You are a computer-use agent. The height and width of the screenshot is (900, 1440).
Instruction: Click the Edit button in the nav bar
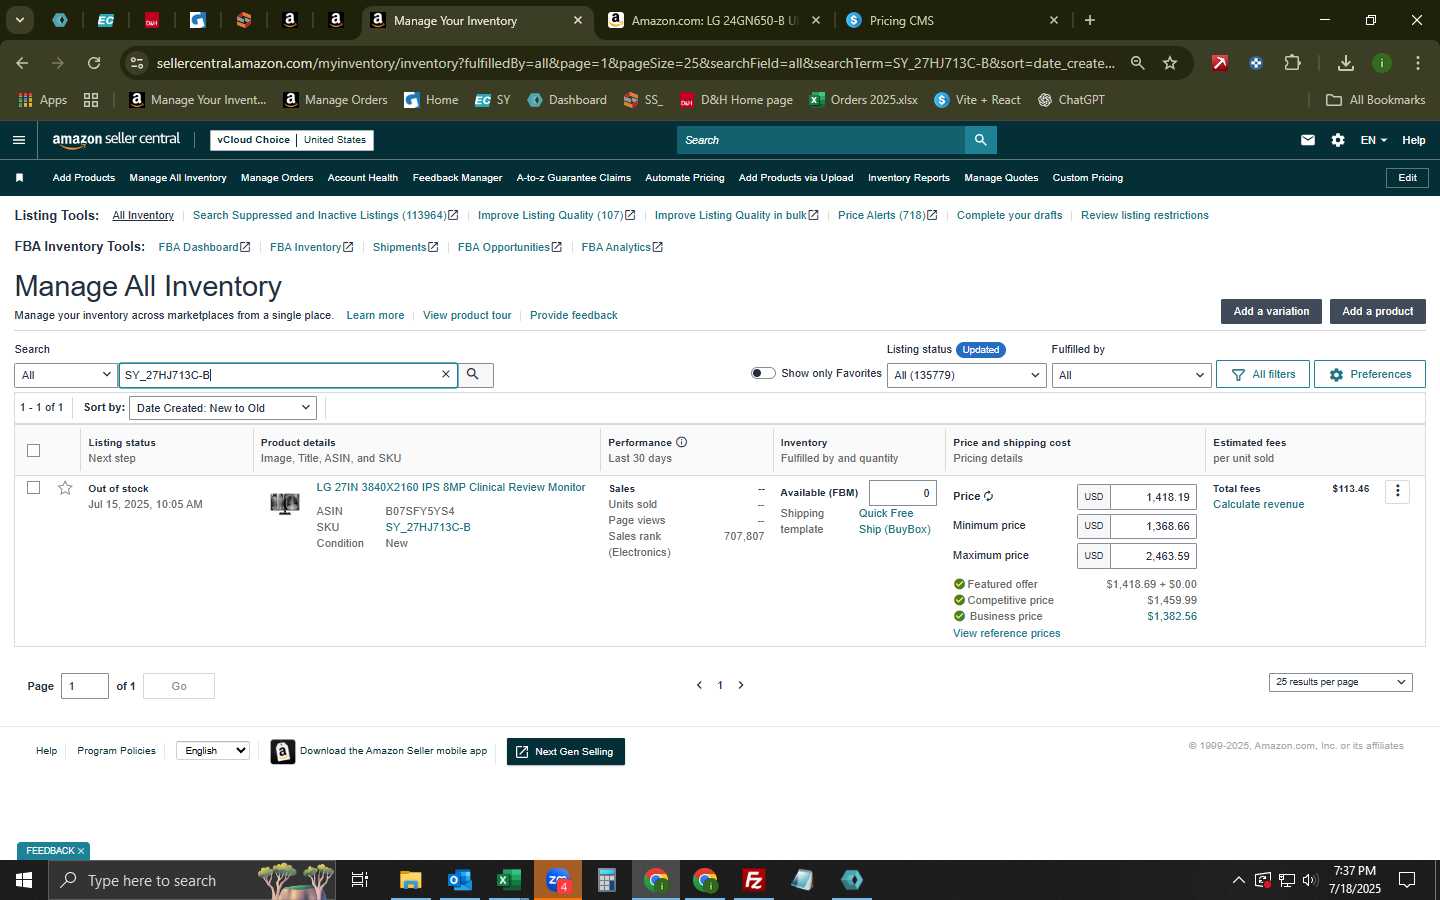pos(1407,178)
